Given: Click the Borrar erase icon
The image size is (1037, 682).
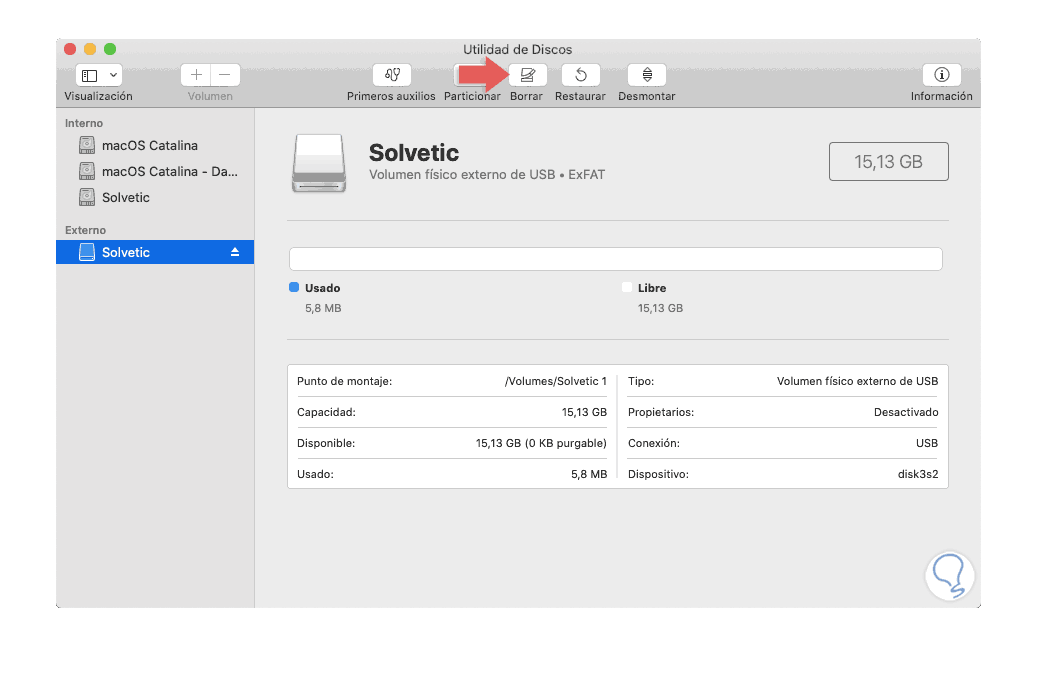Looking at the screenshot, I should coord(527,75).
